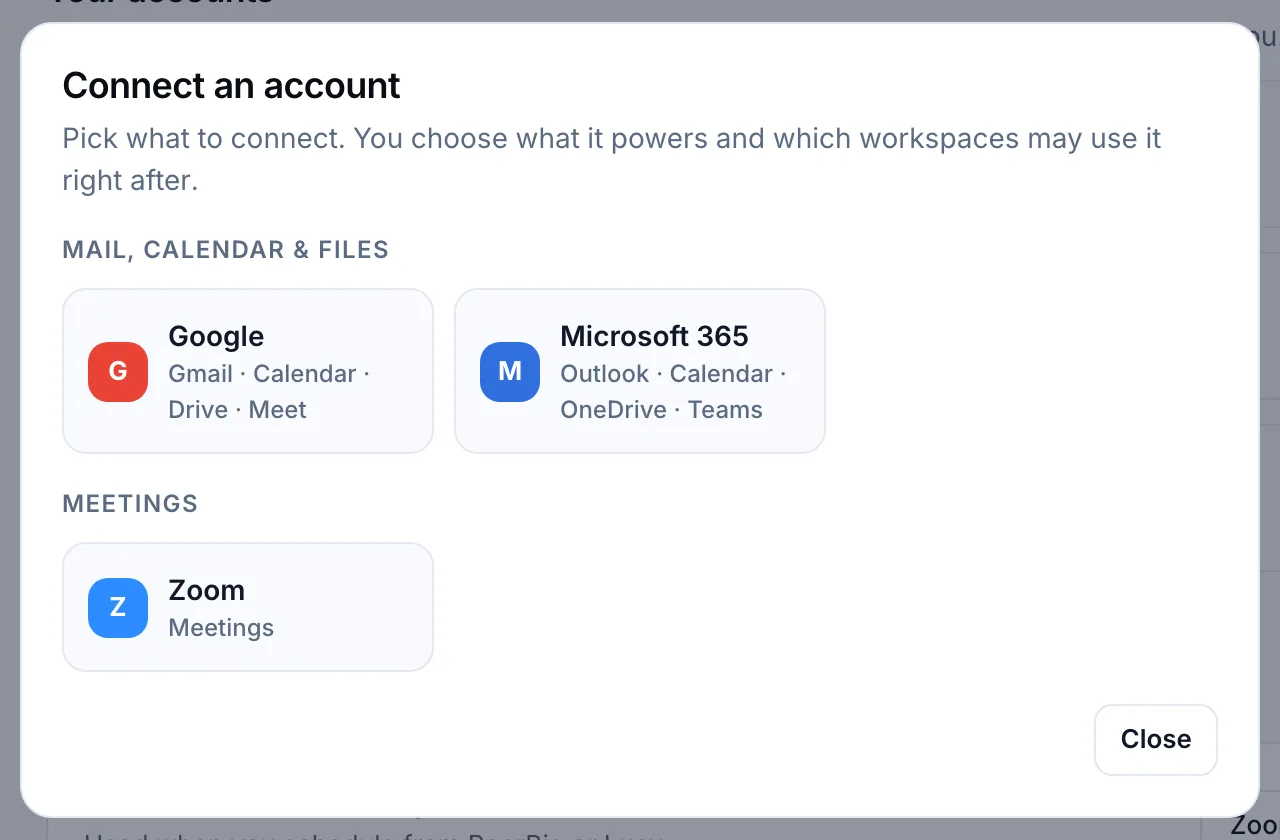
Task: Click the "Pick what to connect" helper text
Action: [612, 160]
